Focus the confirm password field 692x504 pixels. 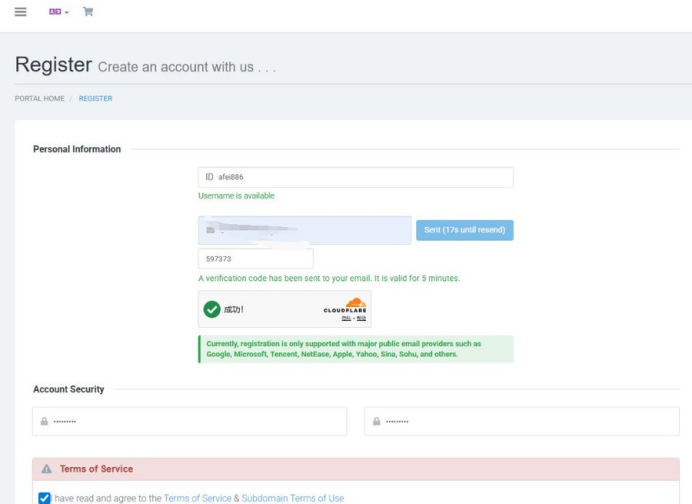tap(522, 421)
